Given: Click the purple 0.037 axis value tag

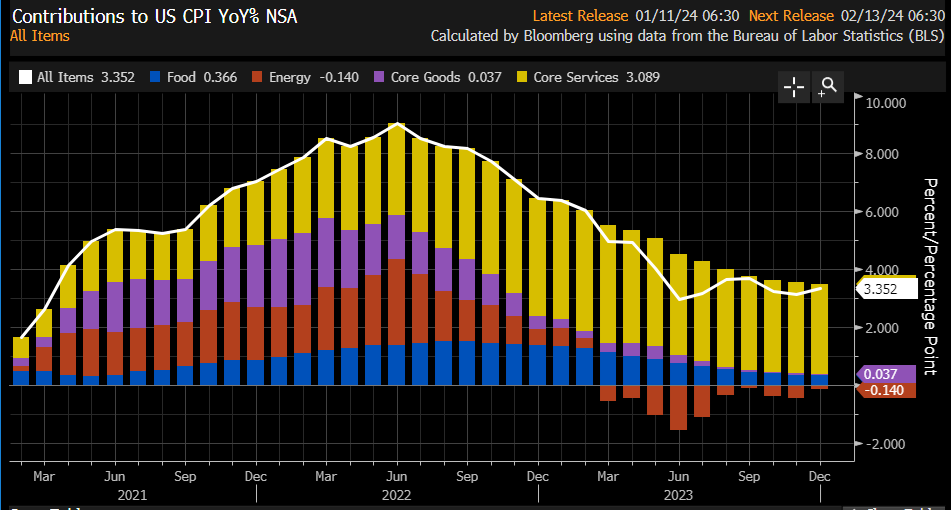Looking at the screenshot, I should tap(885, 374).
